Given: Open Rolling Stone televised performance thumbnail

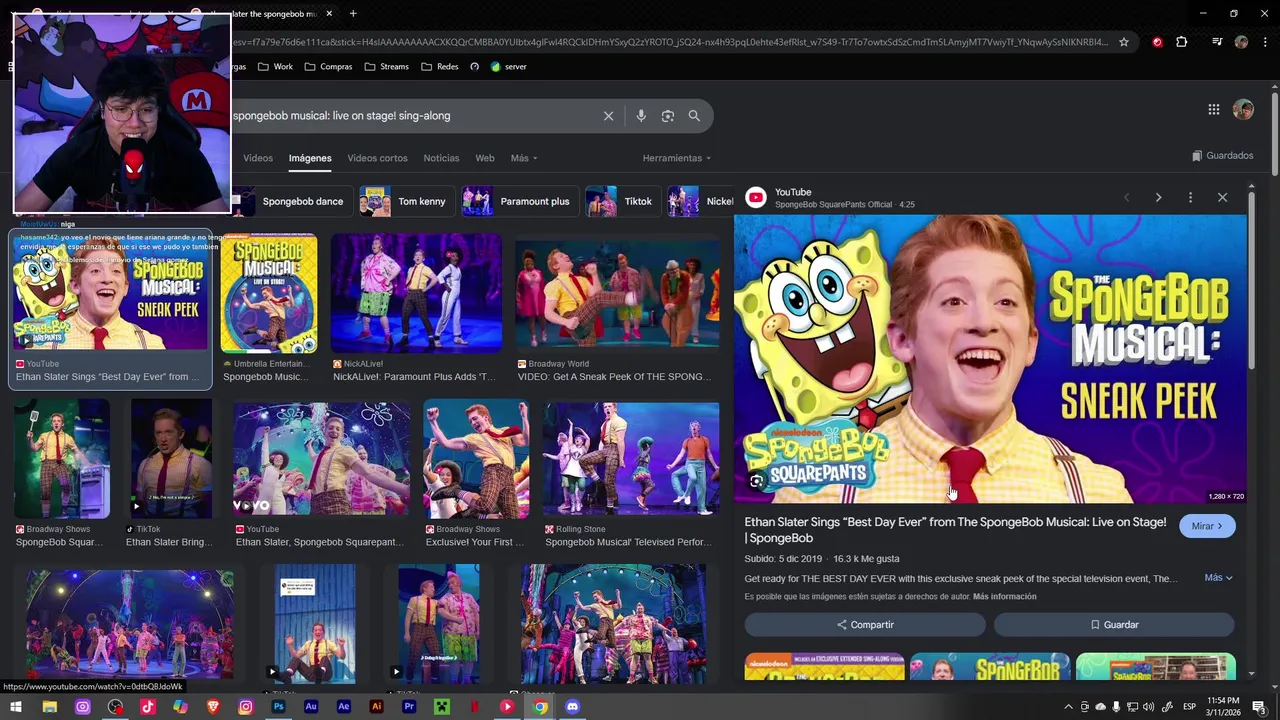Looking at the screenshot, I should click(631, 459).
